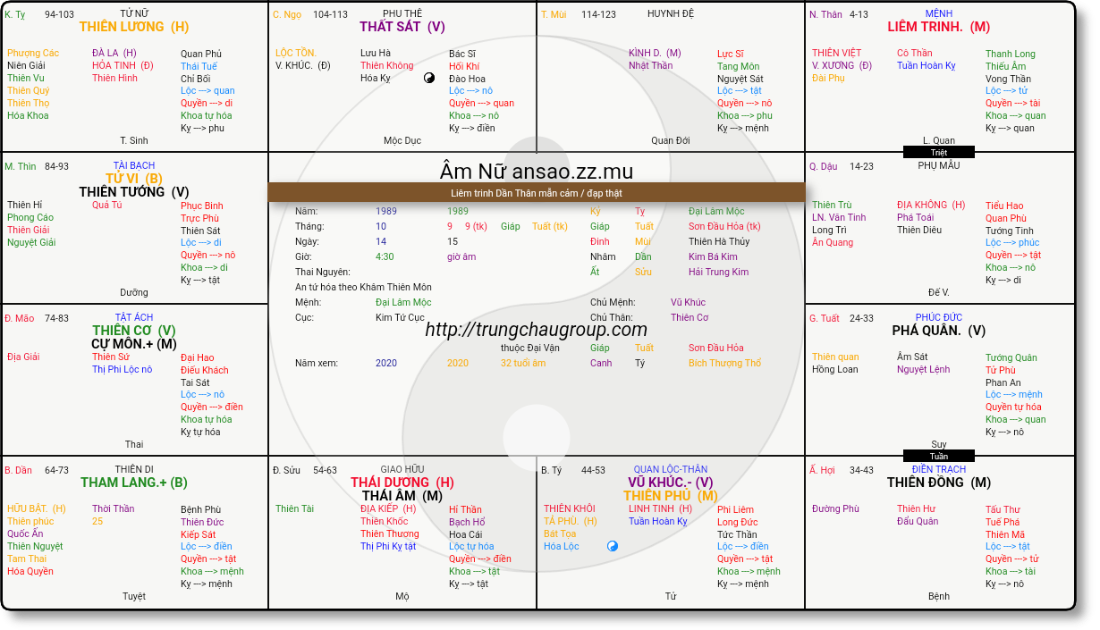Click the black yin-yang icon in Thất Sát cell
Image resolution: width=1100 pixels, height=630 pixels.
click(430, 77)
